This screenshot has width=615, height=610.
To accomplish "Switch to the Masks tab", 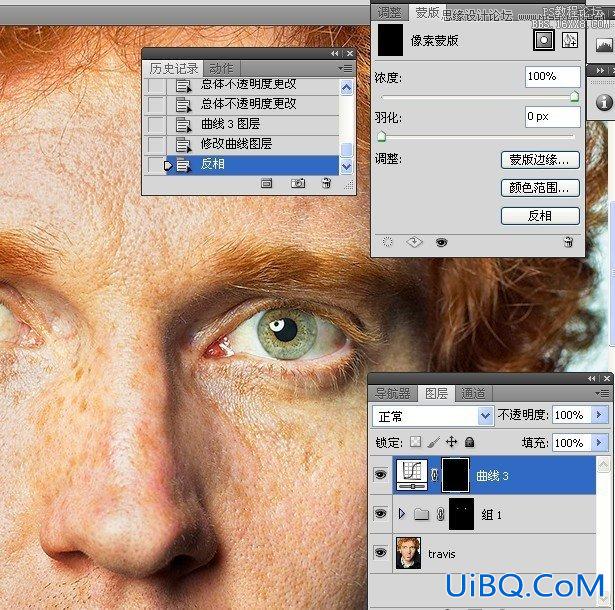I will click(428, 13).
